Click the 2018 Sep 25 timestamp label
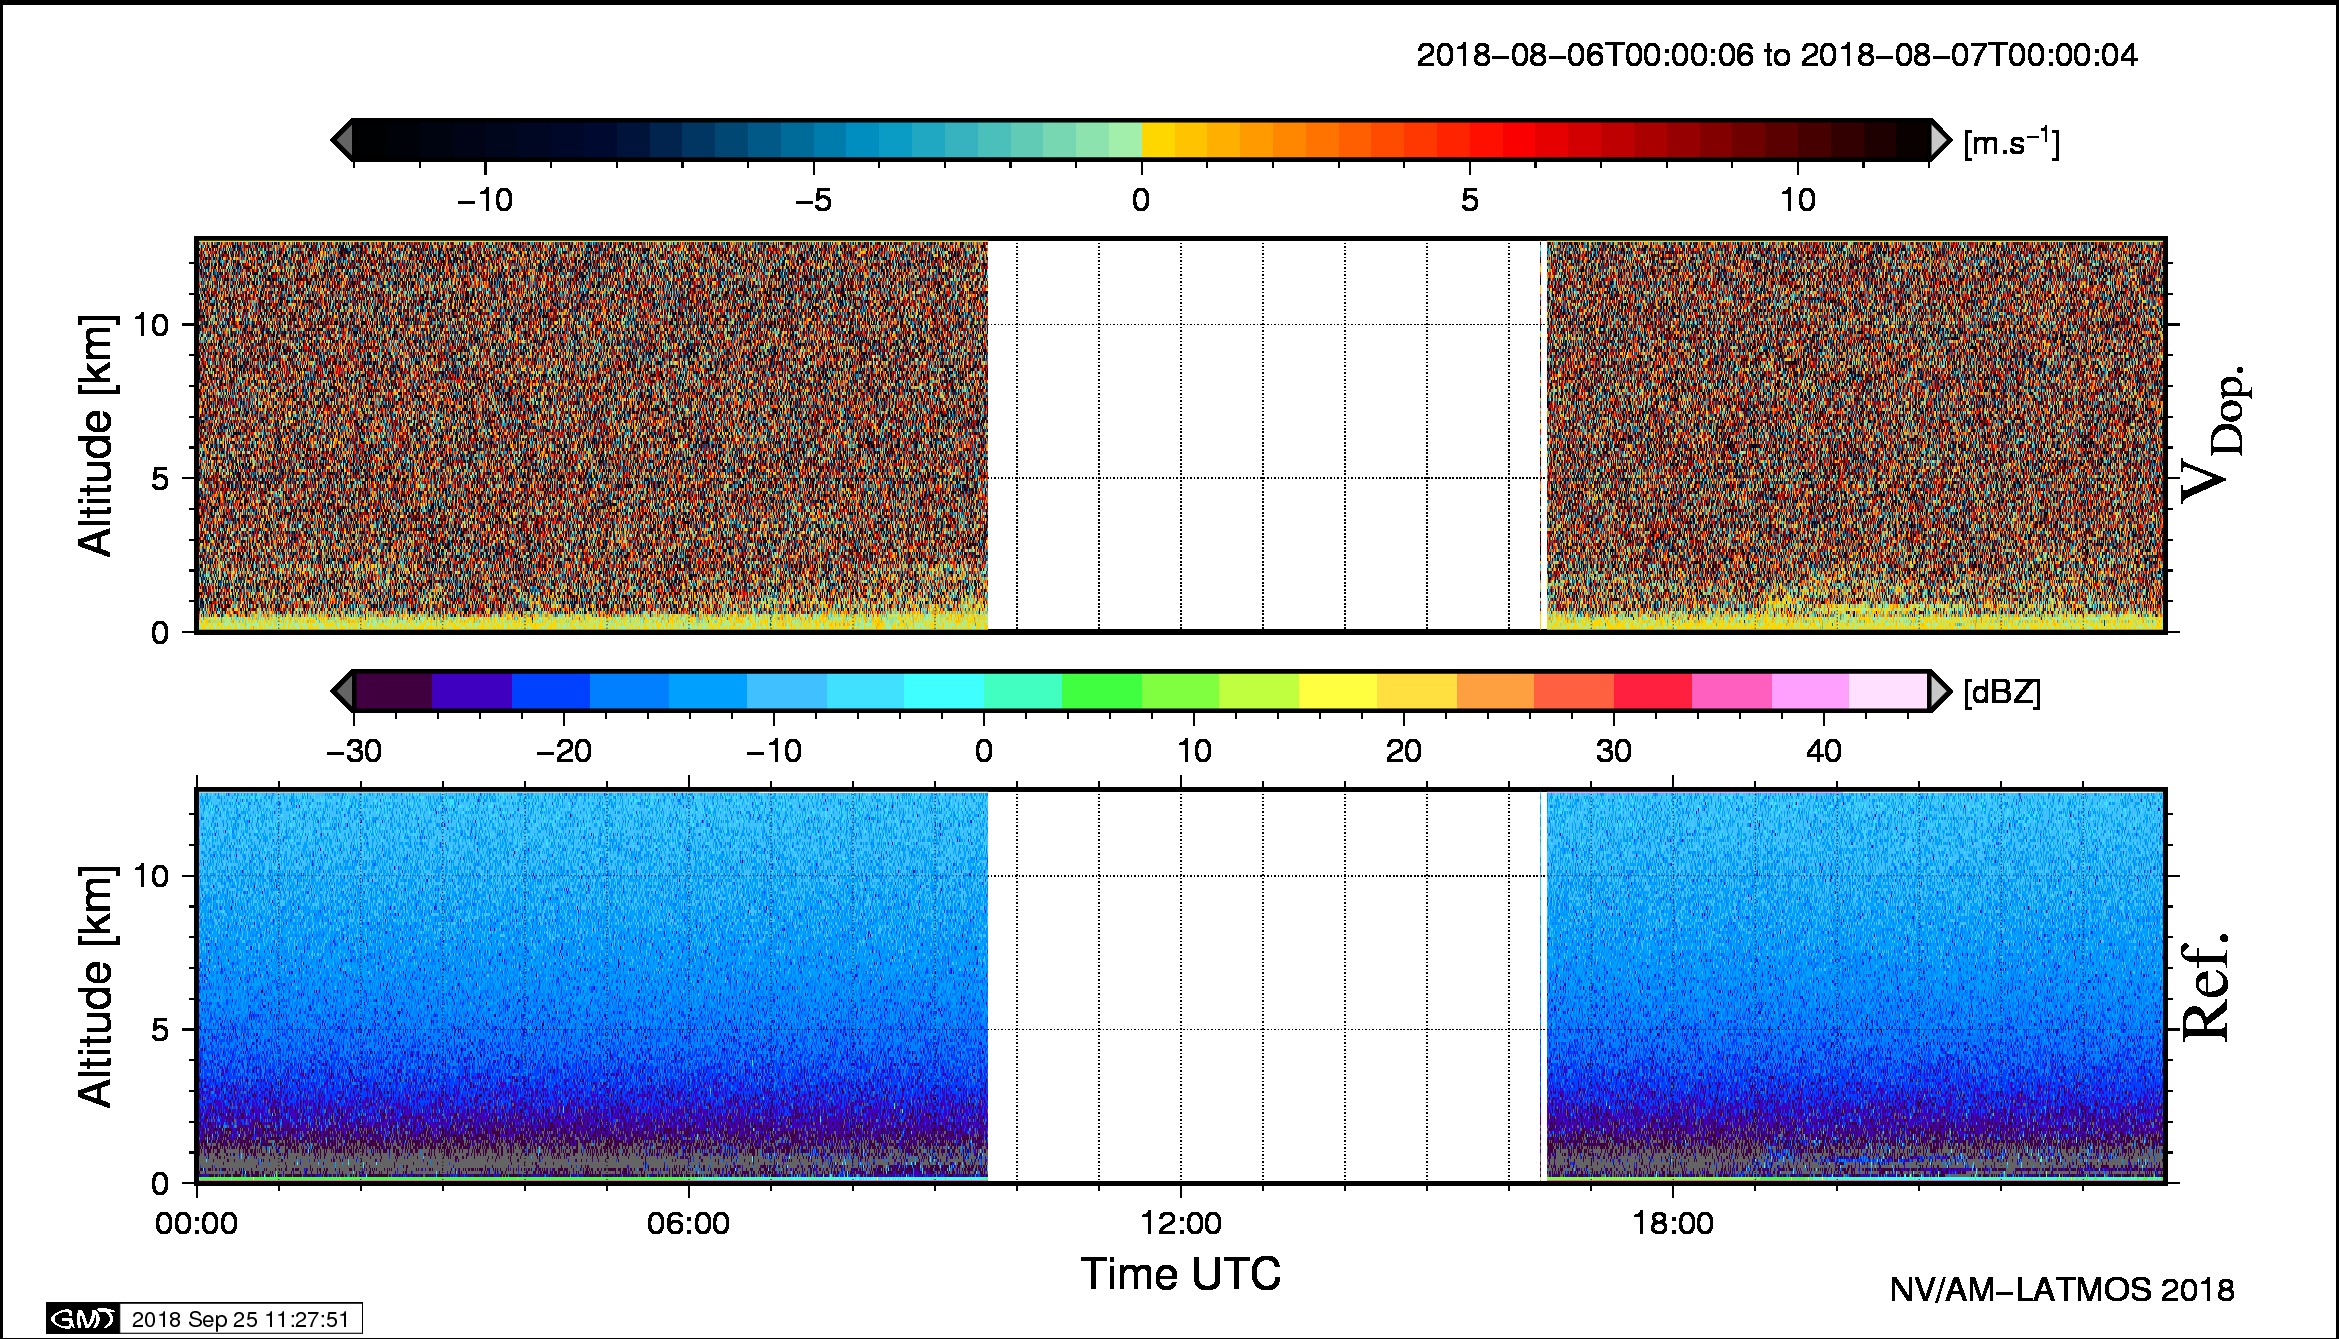 tap(240, 1319)
